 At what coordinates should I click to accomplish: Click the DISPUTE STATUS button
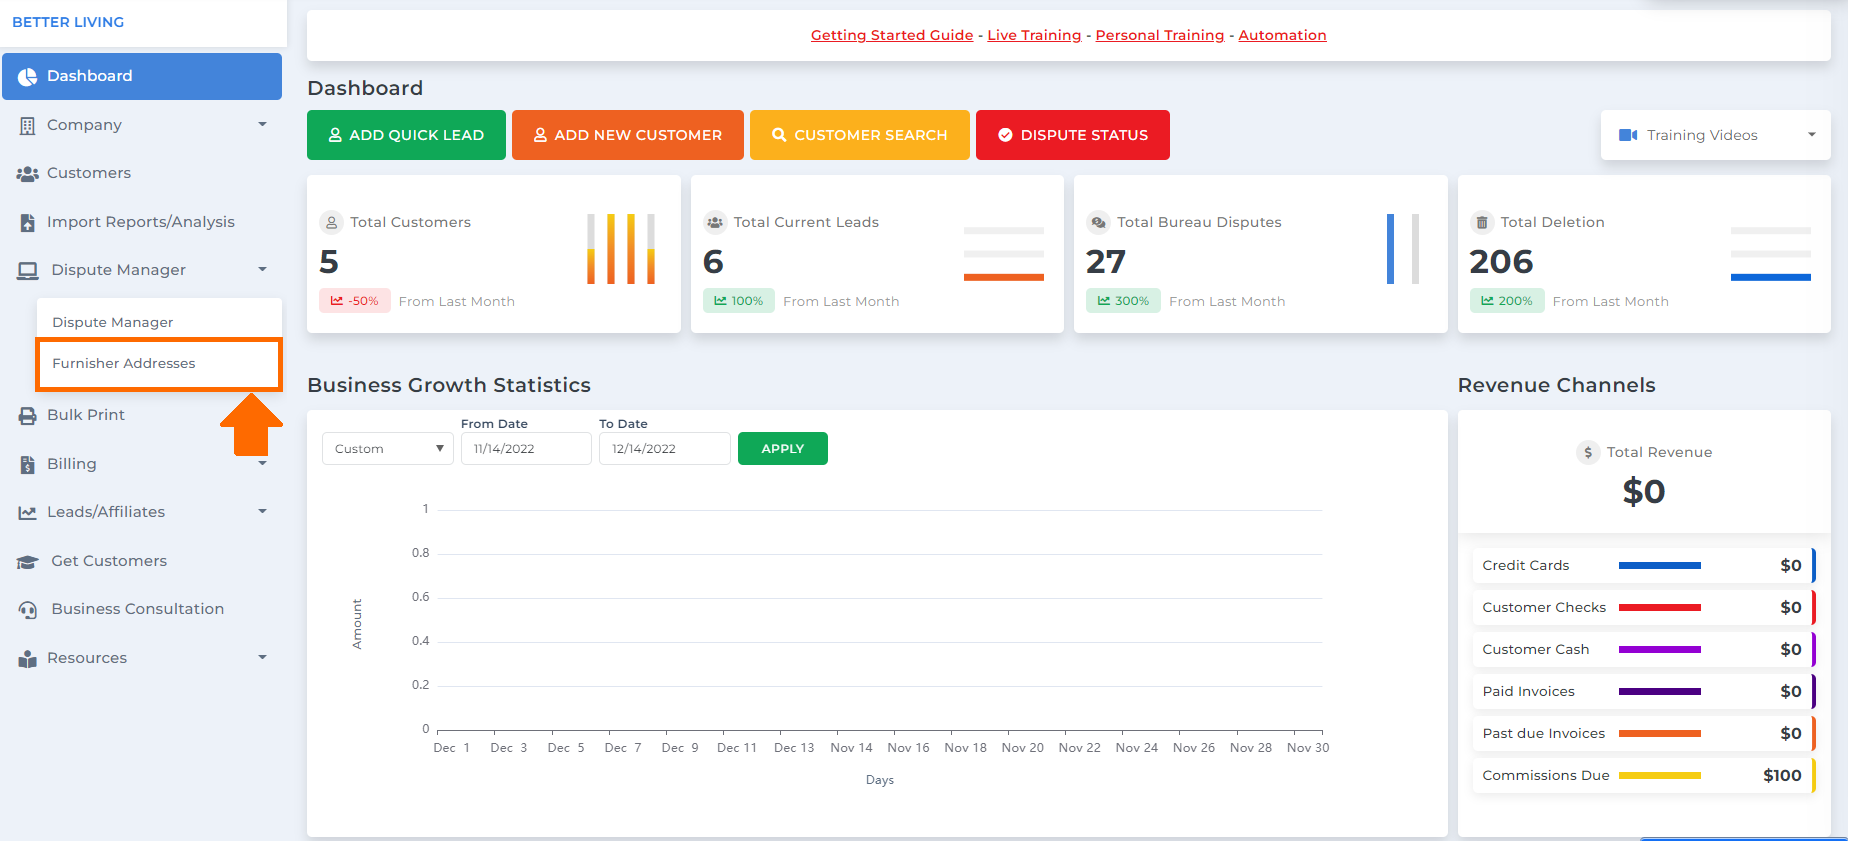[1073, 135]
